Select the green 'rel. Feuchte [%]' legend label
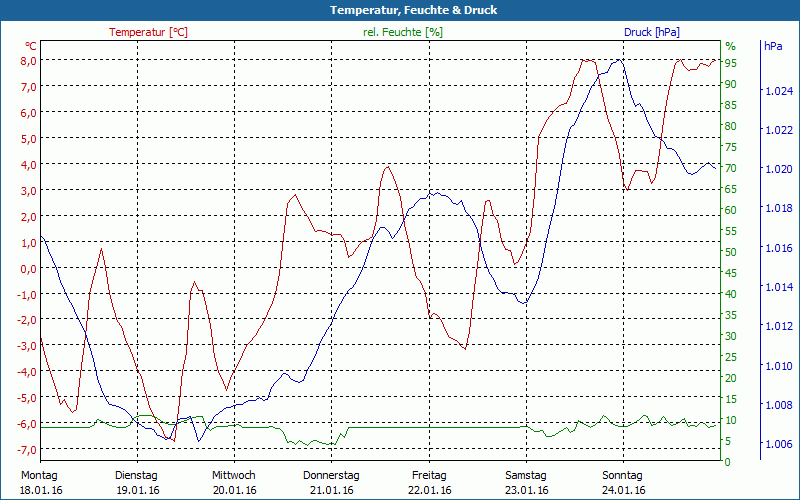 tap(402, 32)
